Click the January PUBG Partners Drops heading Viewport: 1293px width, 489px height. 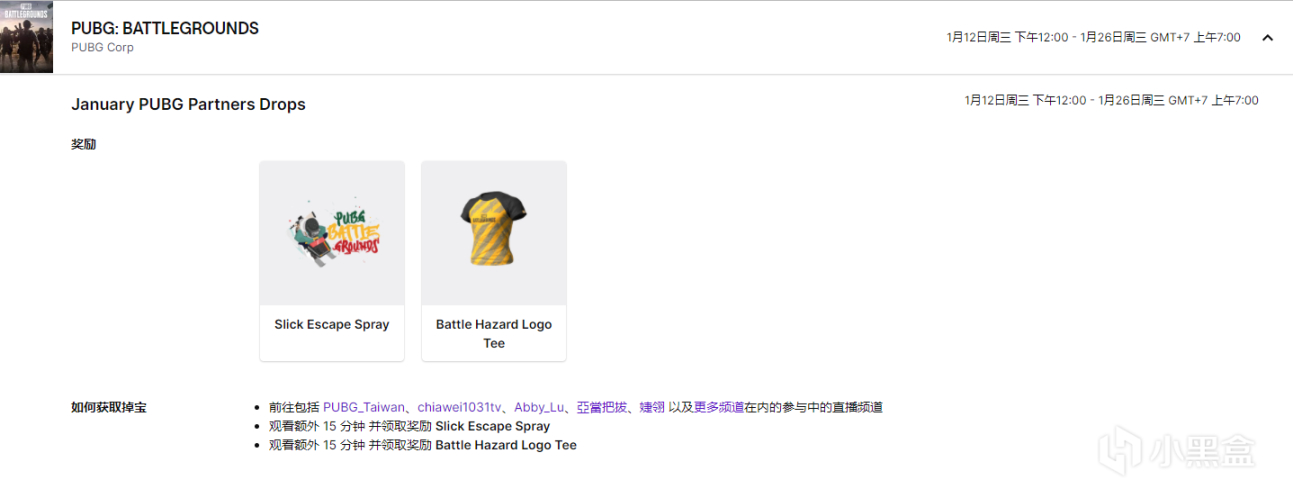188,104
